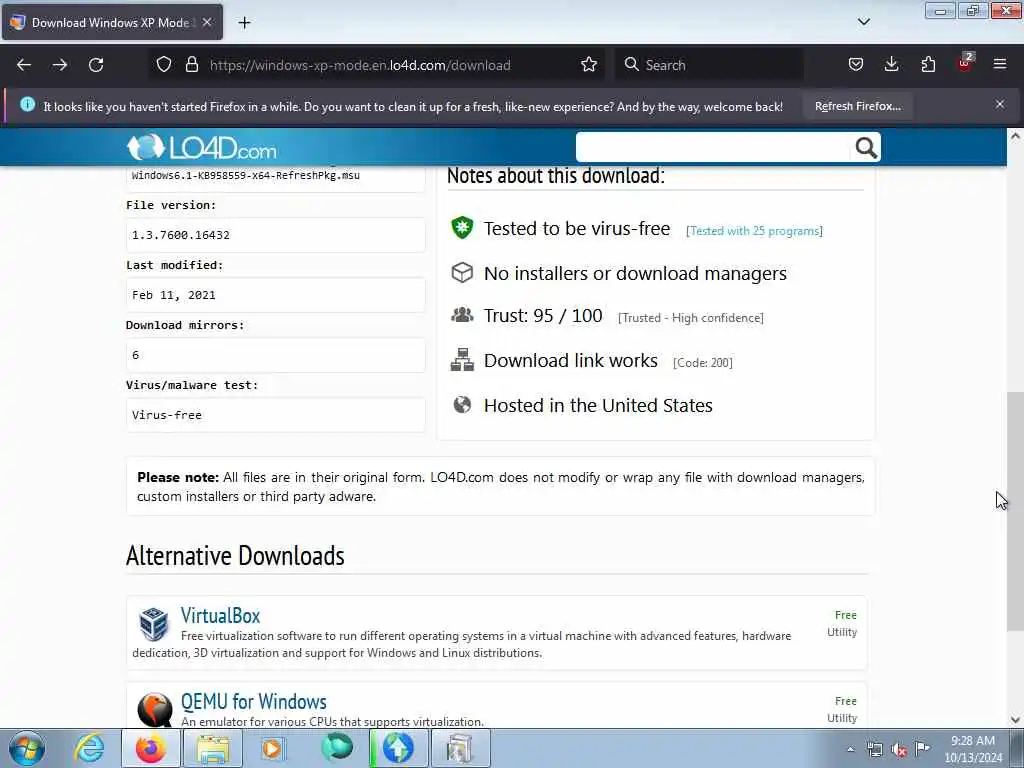1024x768 pixels.
Task: Reload the current page
Action: tap(96, 65)
